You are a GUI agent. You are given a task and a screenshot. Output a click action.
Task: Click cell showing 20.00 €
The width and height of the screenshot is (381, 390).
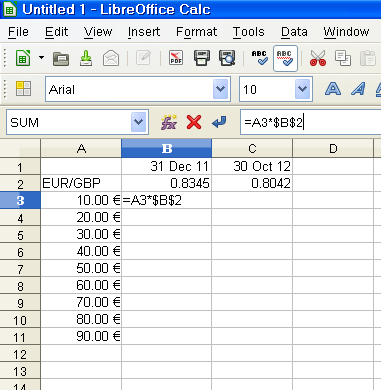(81, 217)
